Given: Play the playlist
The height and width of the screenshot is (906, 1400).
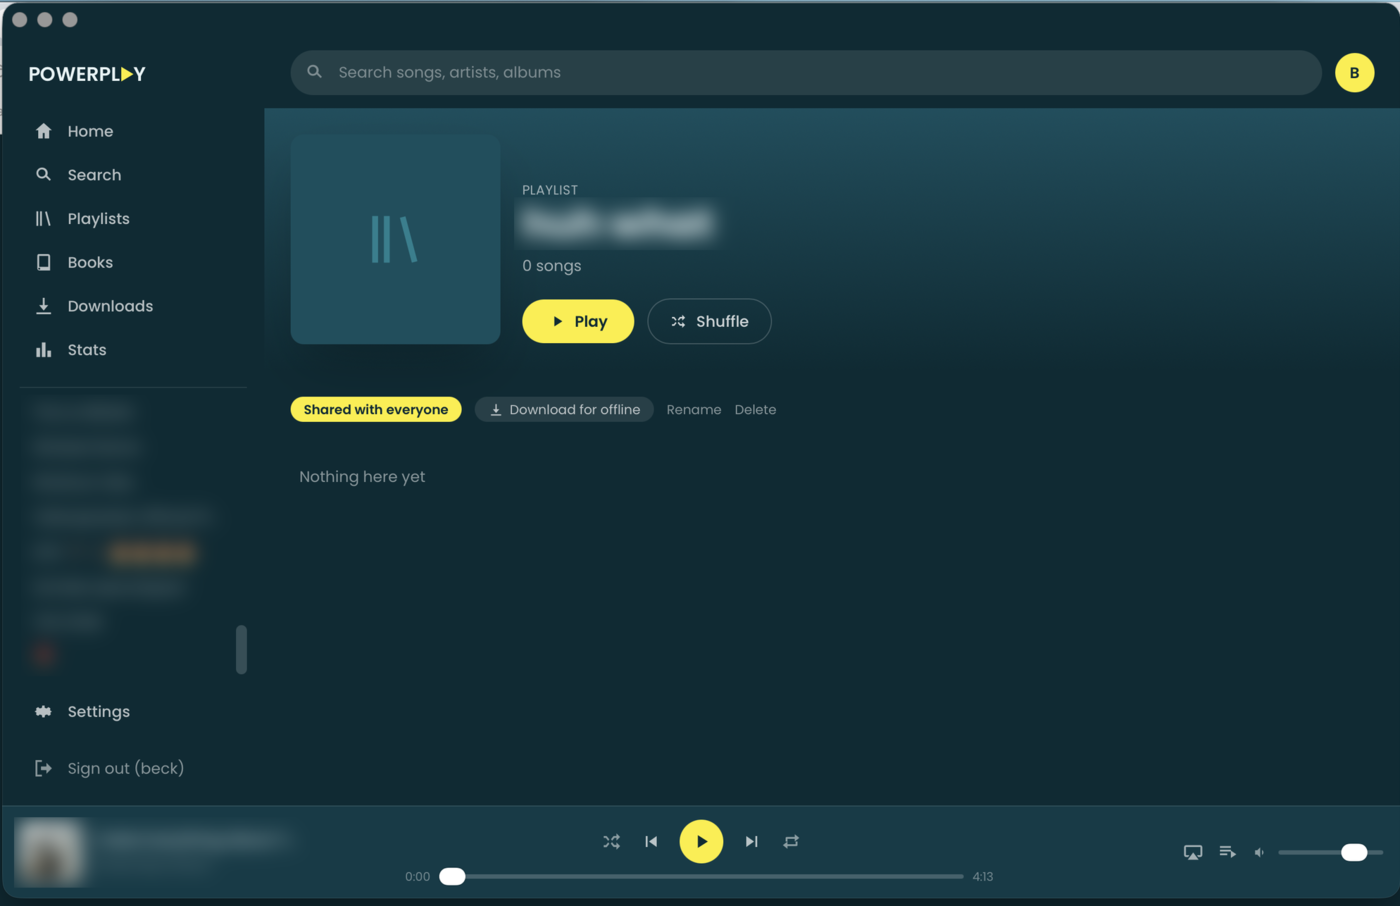Looking at the screenshot, I should tap(578, 321).
